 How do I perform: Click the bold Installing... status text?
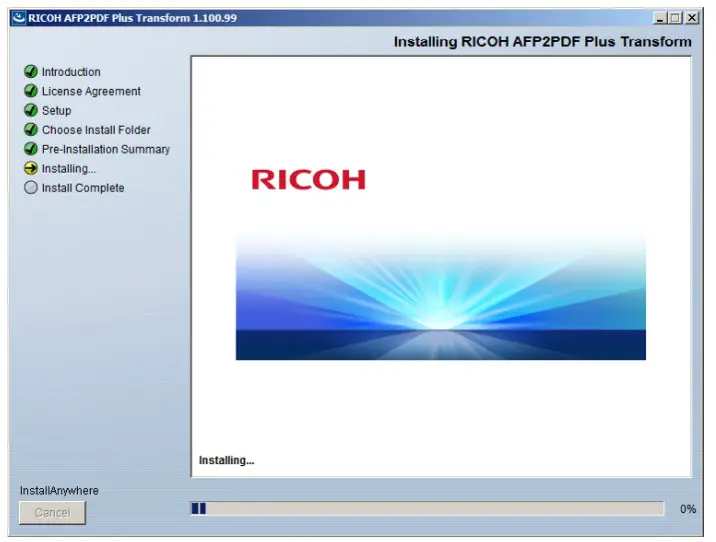click(x=226, y=460)
